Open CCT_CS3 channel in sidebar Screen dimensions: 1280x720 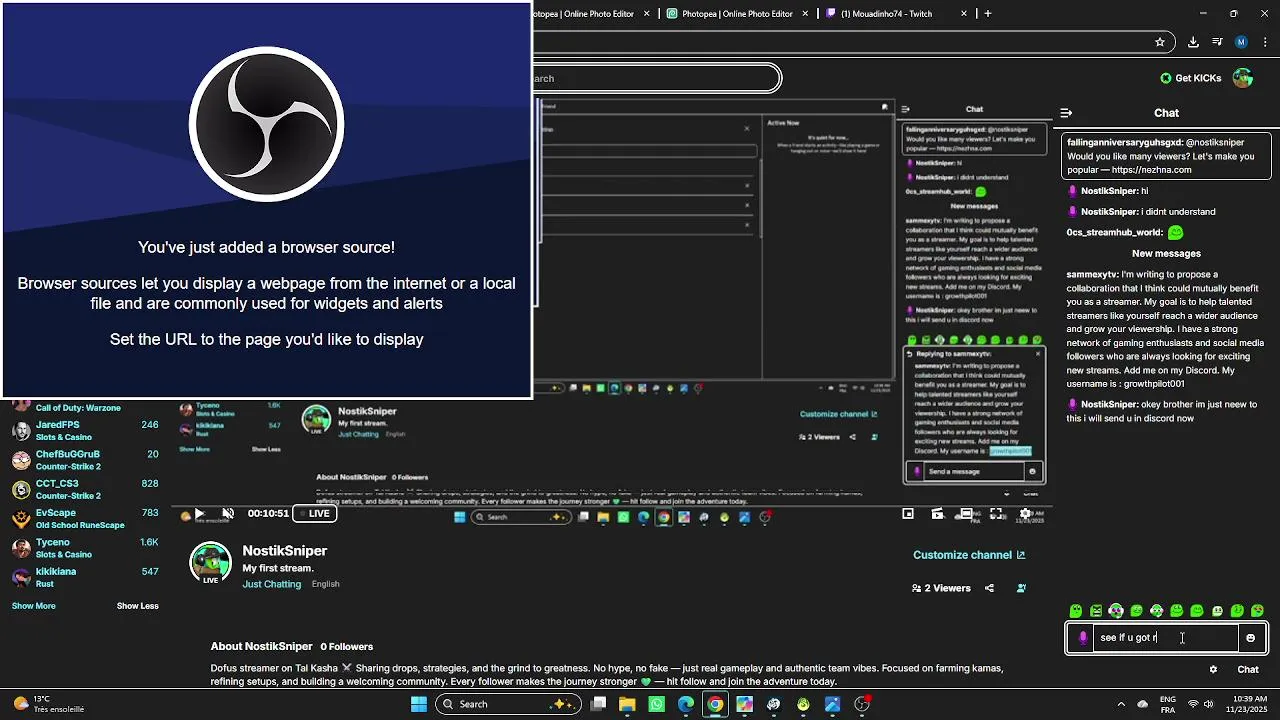pos(85,489)
